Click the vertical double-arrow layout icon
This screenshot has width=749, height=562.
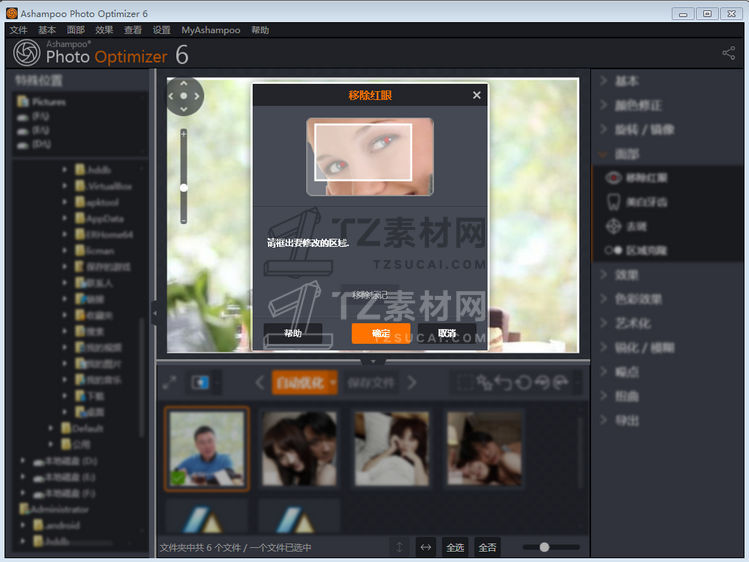(x=399, y=547)
